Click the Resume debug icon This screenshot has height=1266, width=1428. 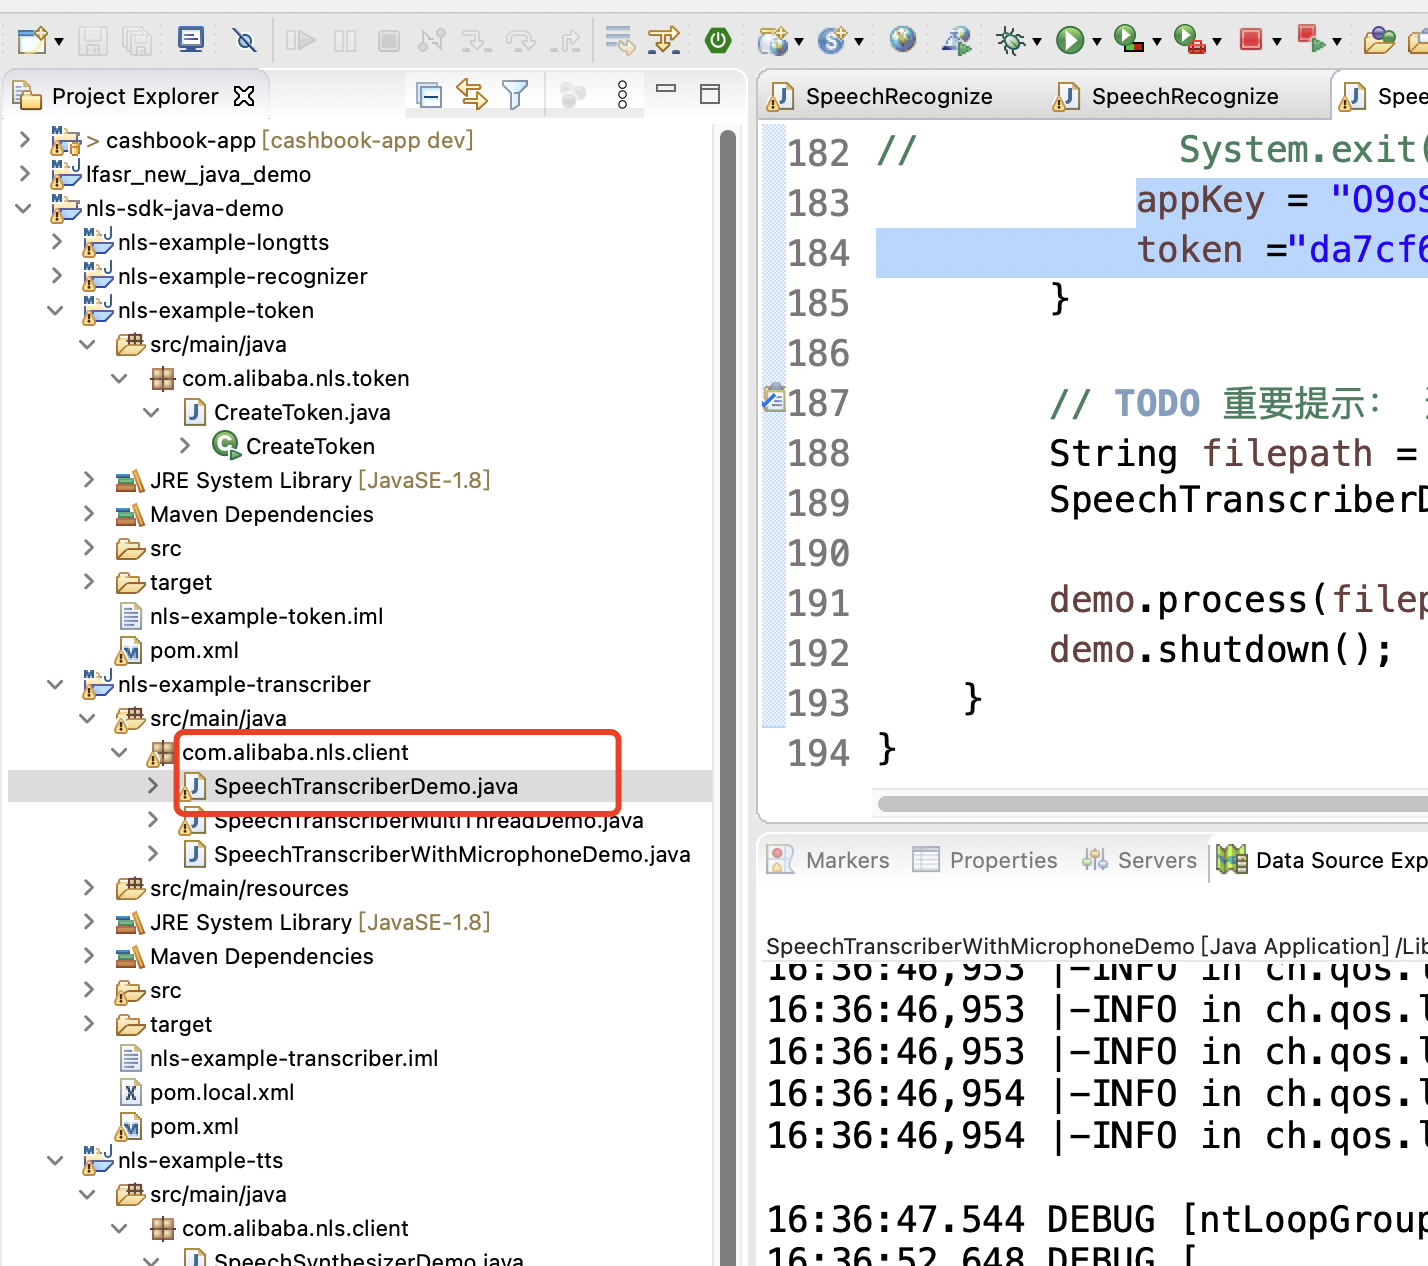300,40
